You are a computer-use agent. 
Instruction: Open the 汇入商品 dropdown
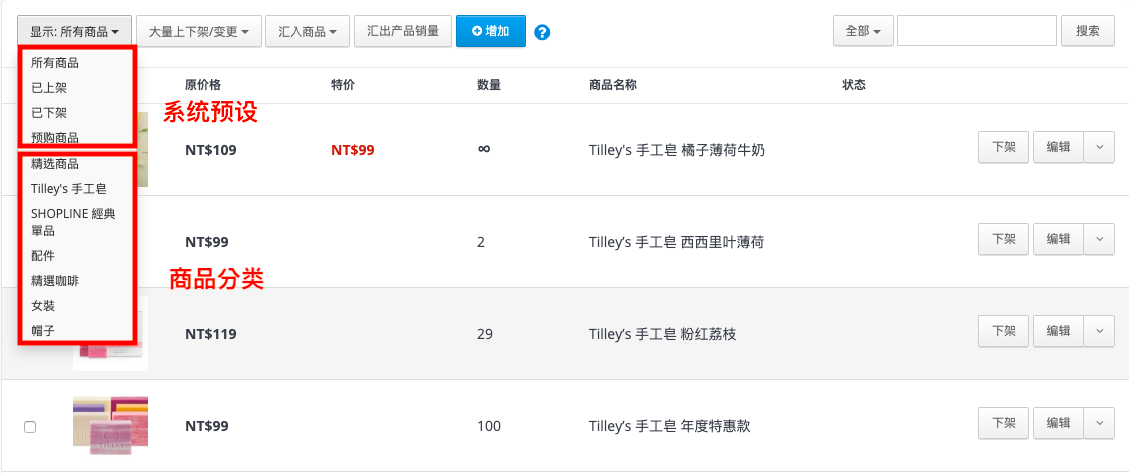pos(307,32)
